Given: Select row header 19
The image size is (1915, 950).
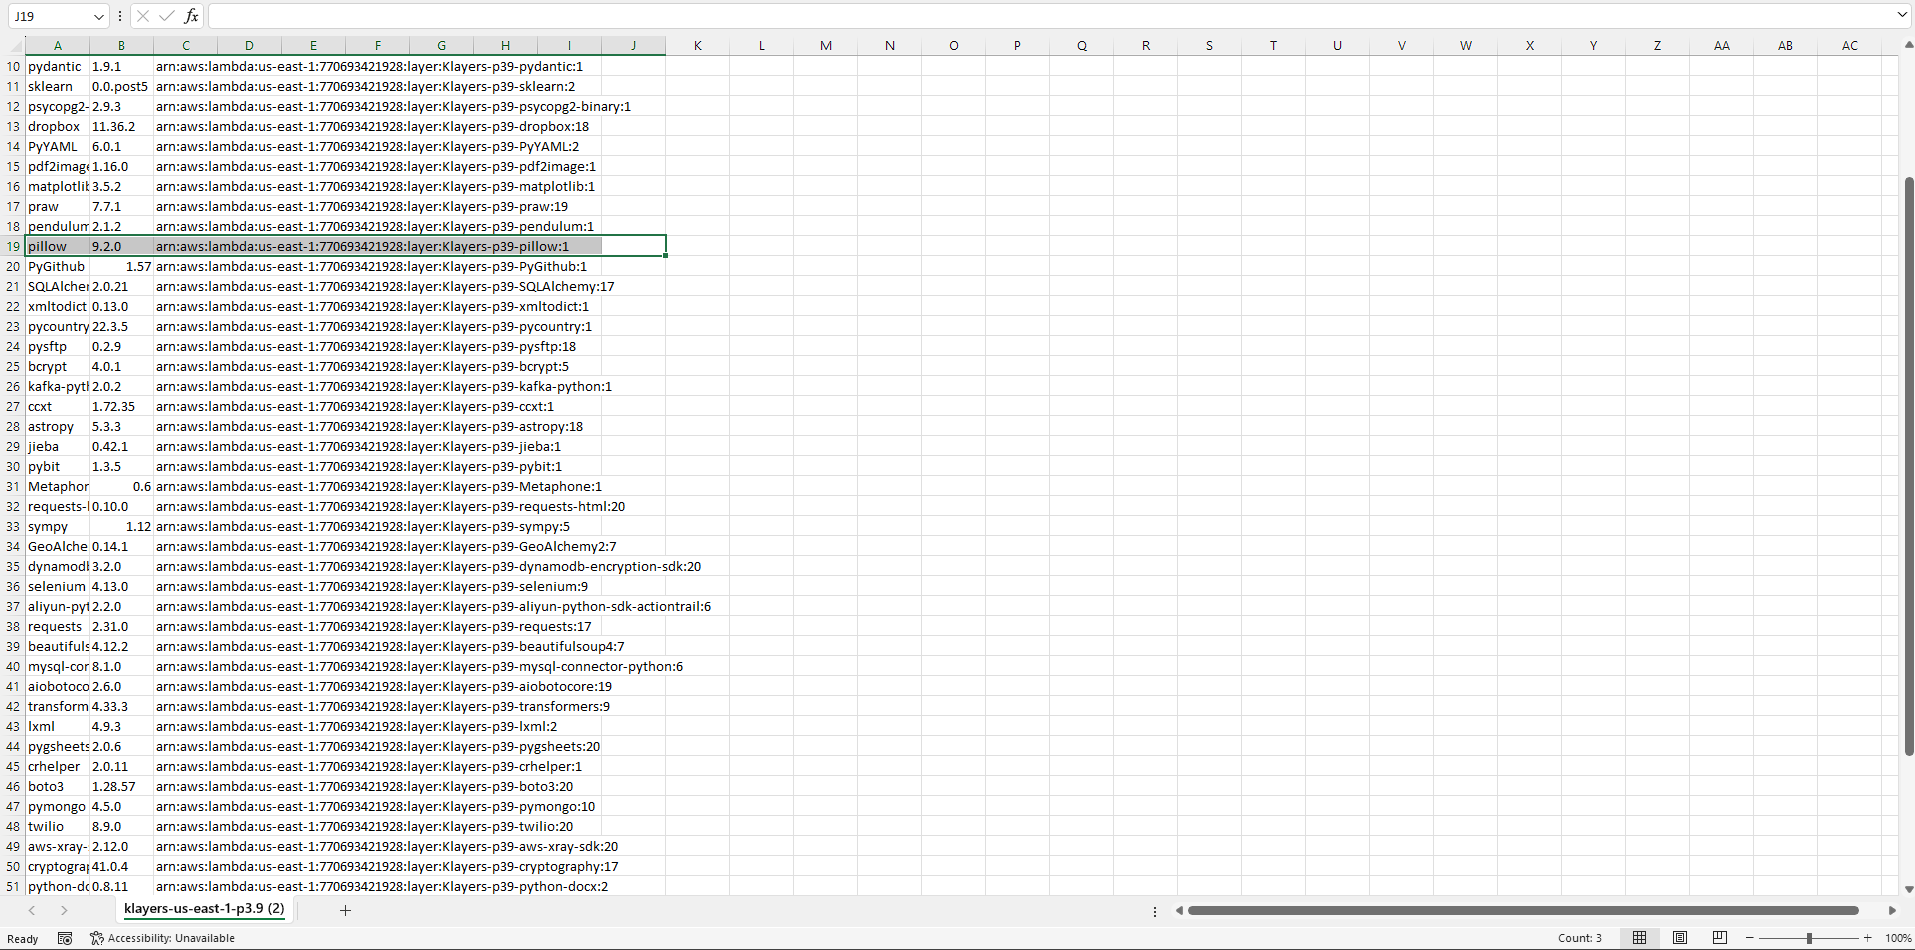Looking at the screenshot, I should click(13, 246).
